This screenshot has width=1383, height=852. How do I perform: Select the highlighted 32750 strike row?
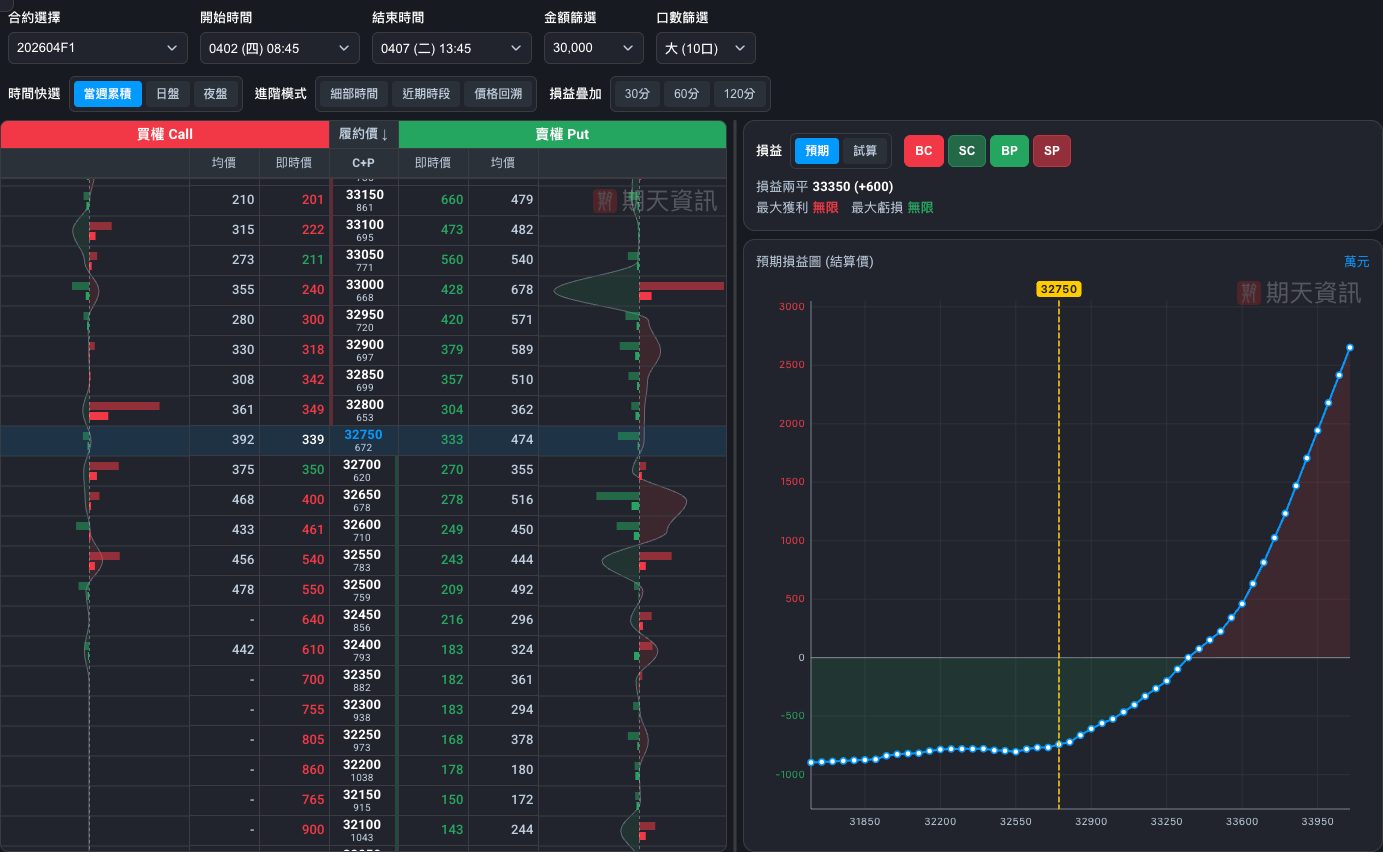(363, 441)
